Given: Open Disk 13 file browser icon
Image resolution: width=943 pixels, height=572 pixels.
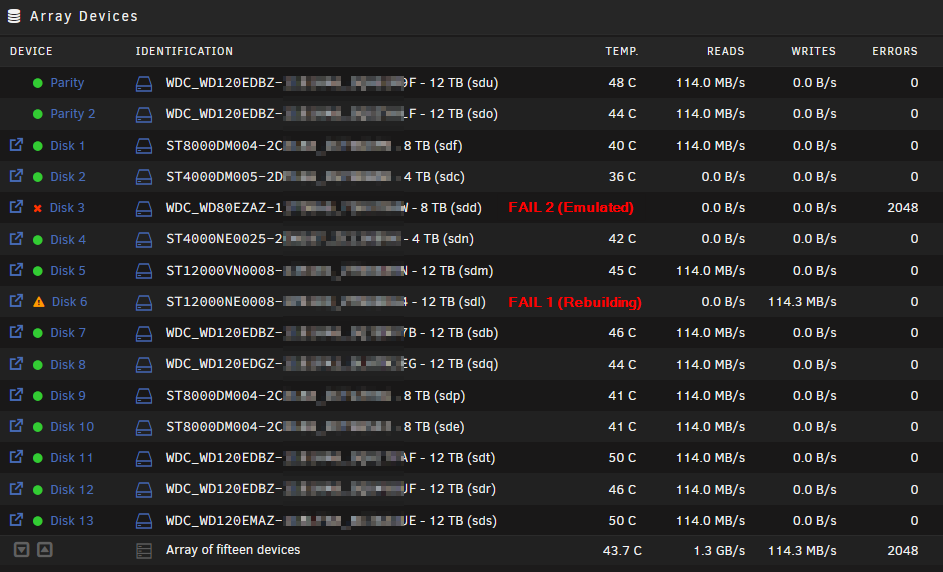Looking at the screenshot, I should click(16, 520).
